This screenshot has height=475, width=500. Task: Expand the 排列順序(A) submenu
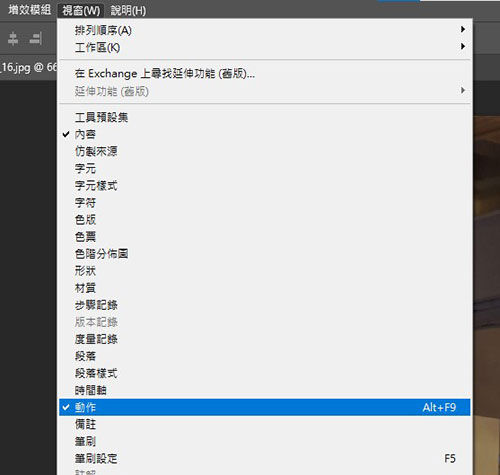tap(264, 30)
